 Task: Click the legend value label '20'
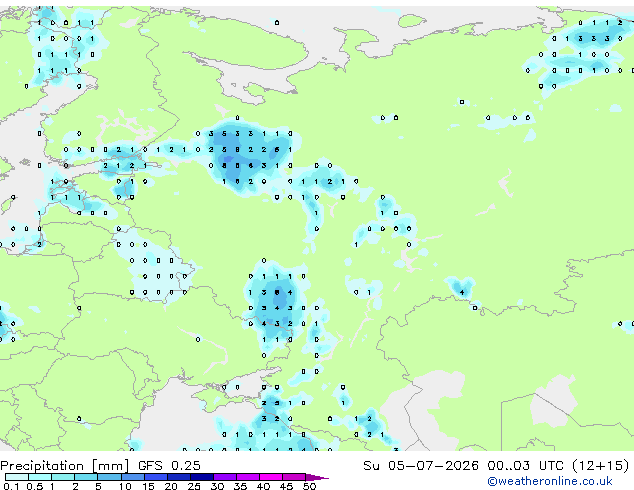coord(171,486)
